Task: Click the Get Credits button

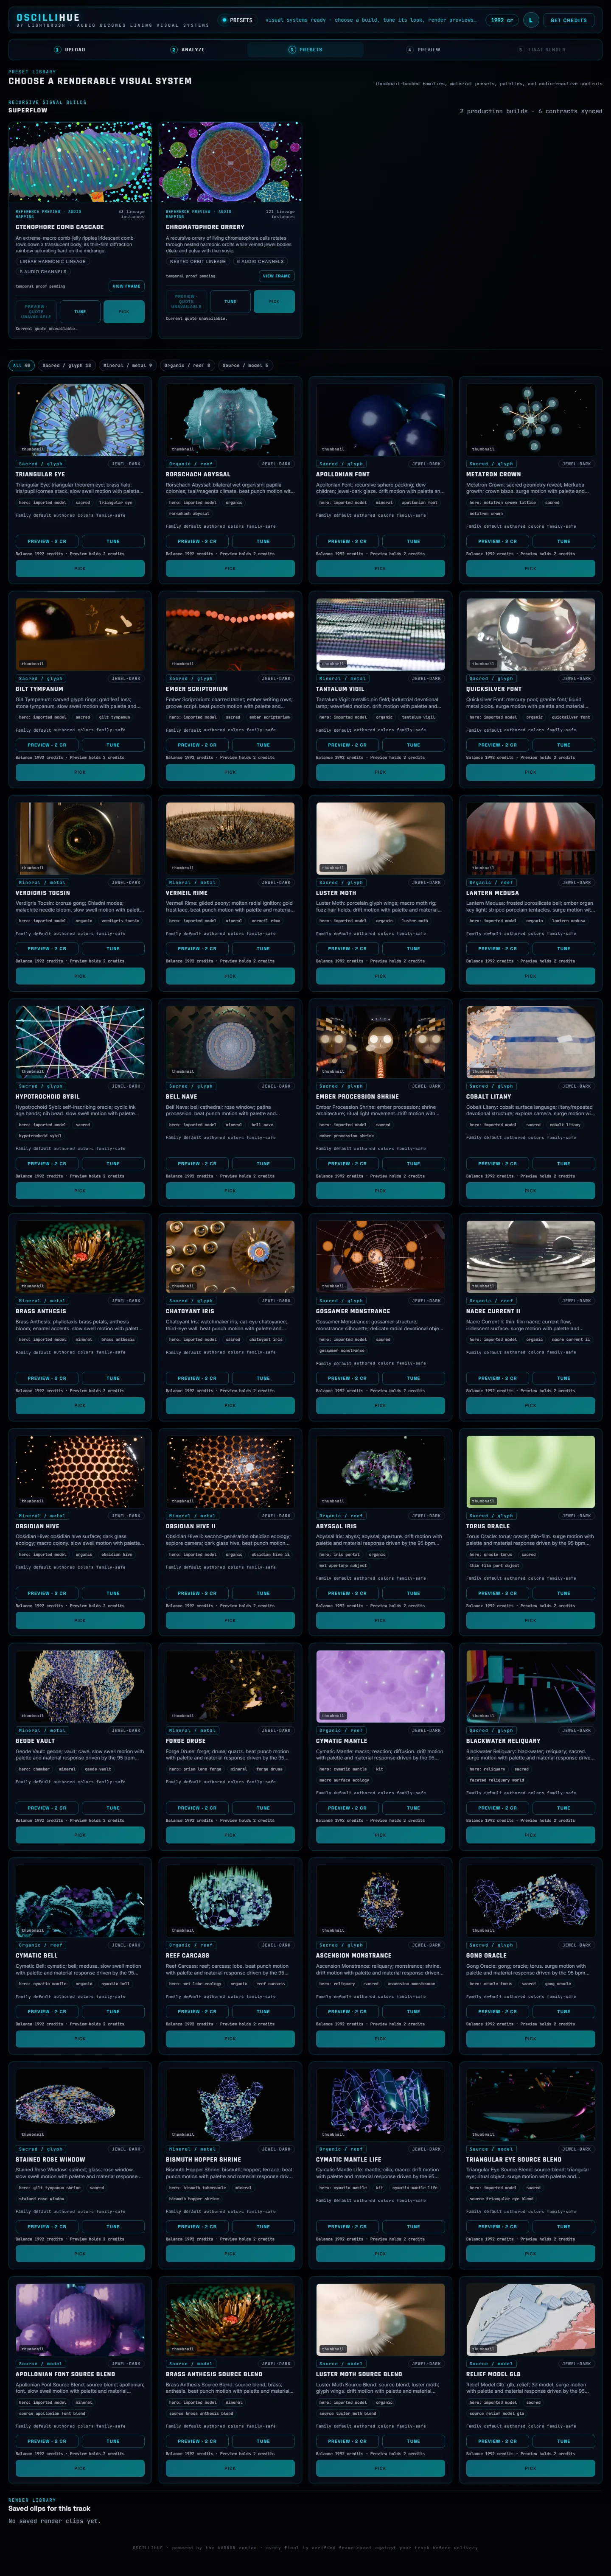Action: coord(568,19)
